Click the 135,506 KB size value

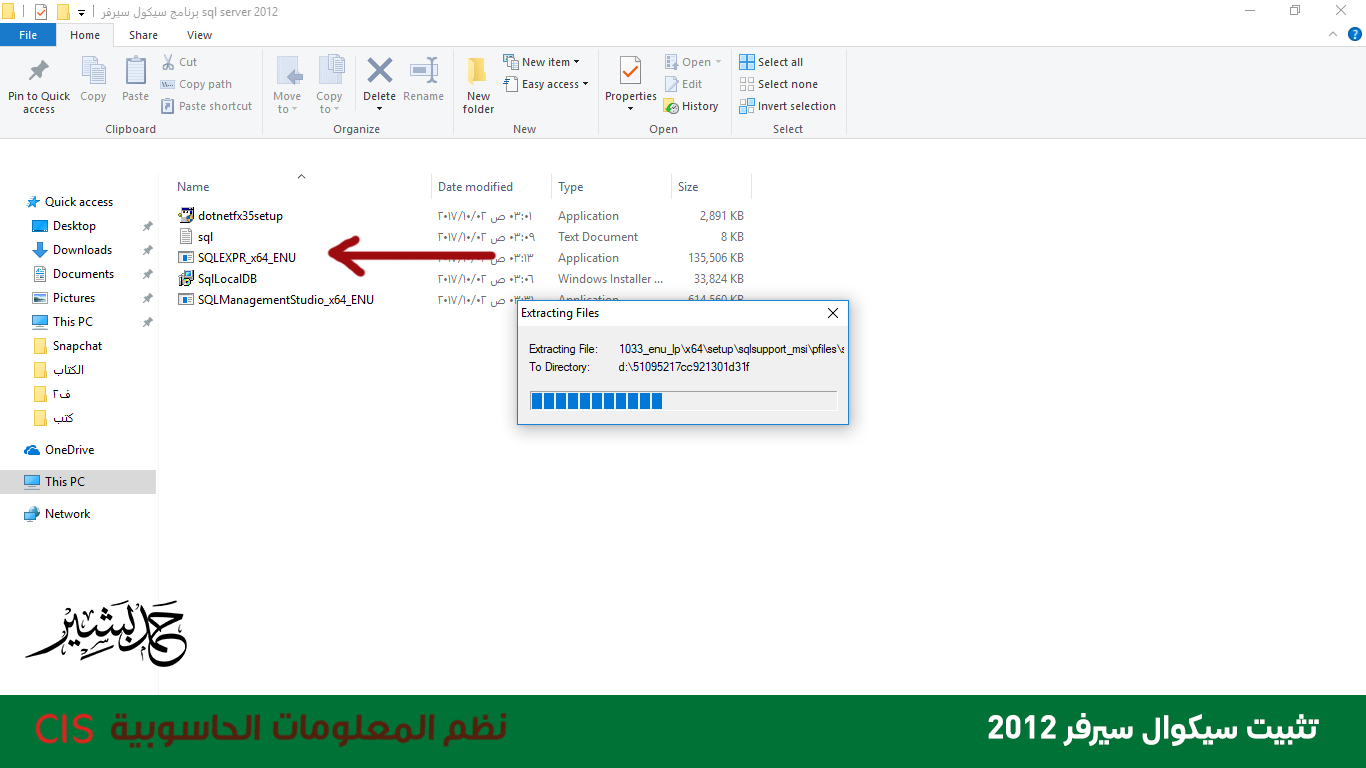coord(716,258)
